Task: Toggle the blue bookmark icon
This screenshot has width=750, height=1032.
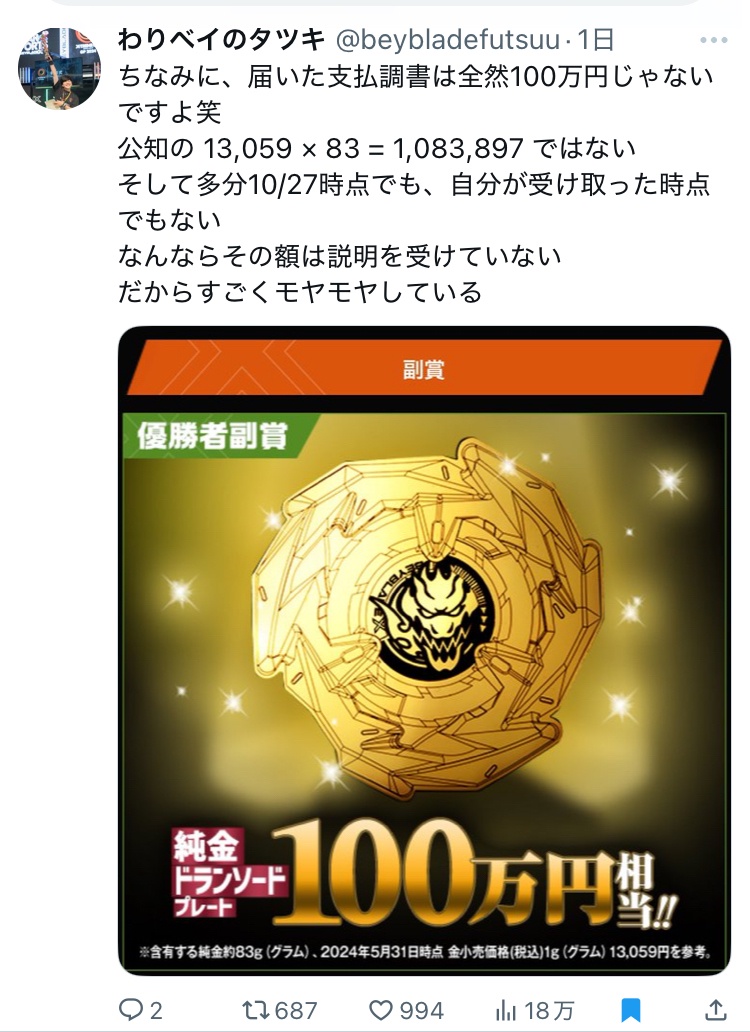Action: pyautogui.click(x=631, y=1010)
